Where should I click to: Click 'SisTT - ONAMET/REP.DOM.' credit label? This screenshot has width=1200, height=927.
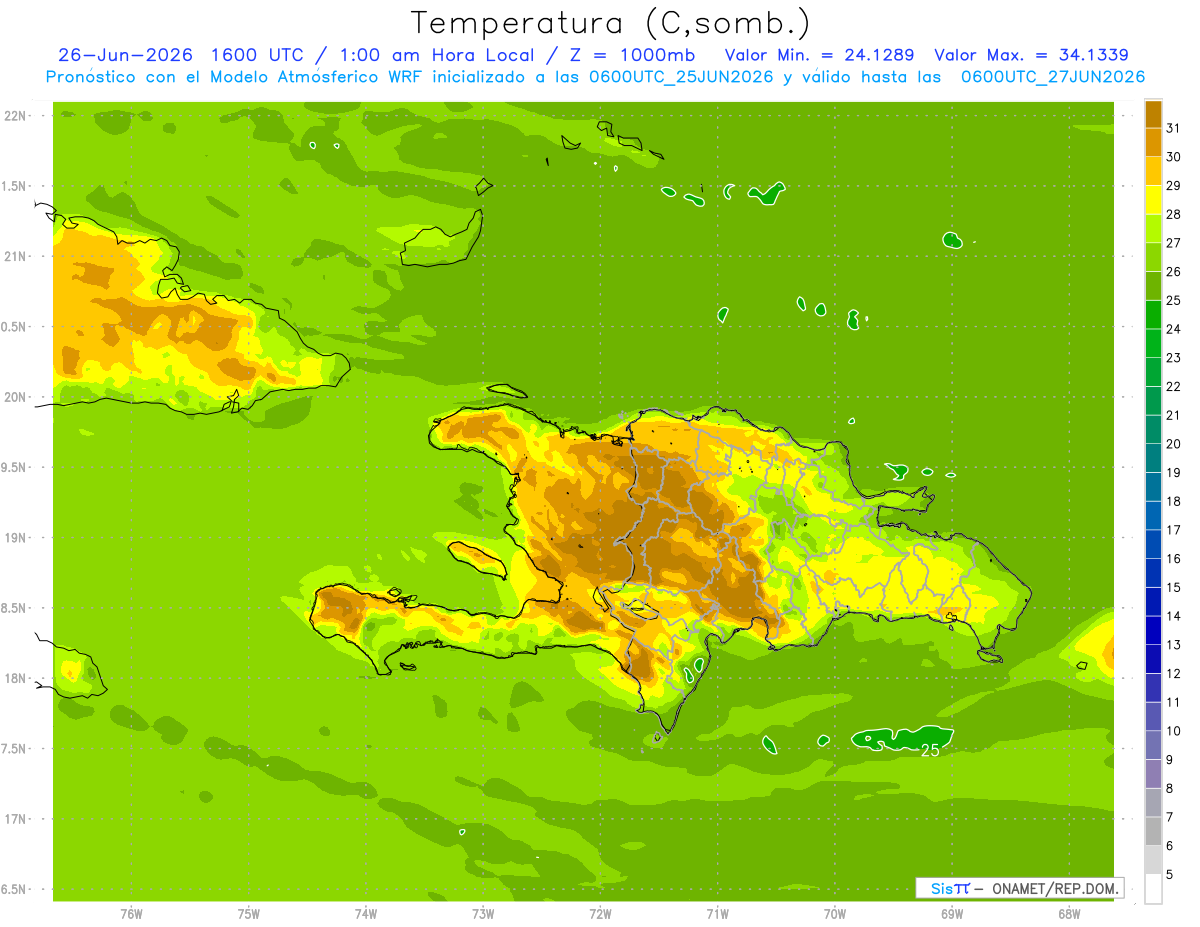(x=1020, y=888)
